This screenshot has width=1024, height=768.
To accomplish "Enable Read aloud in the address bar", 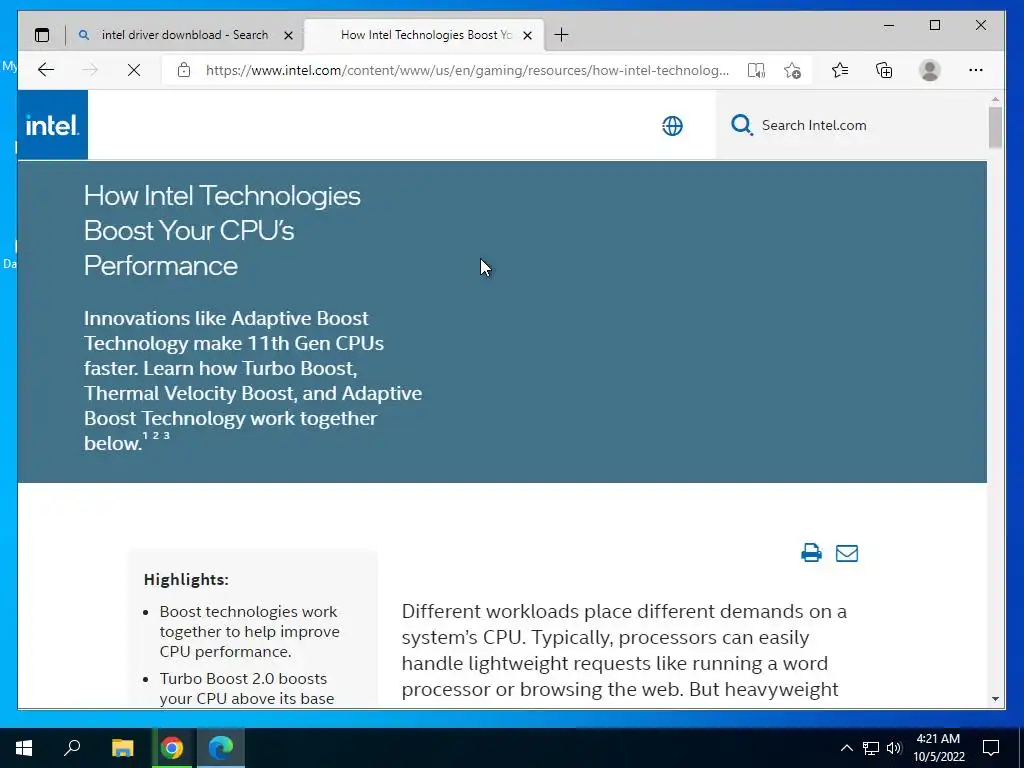I will (x=756, y=70).
